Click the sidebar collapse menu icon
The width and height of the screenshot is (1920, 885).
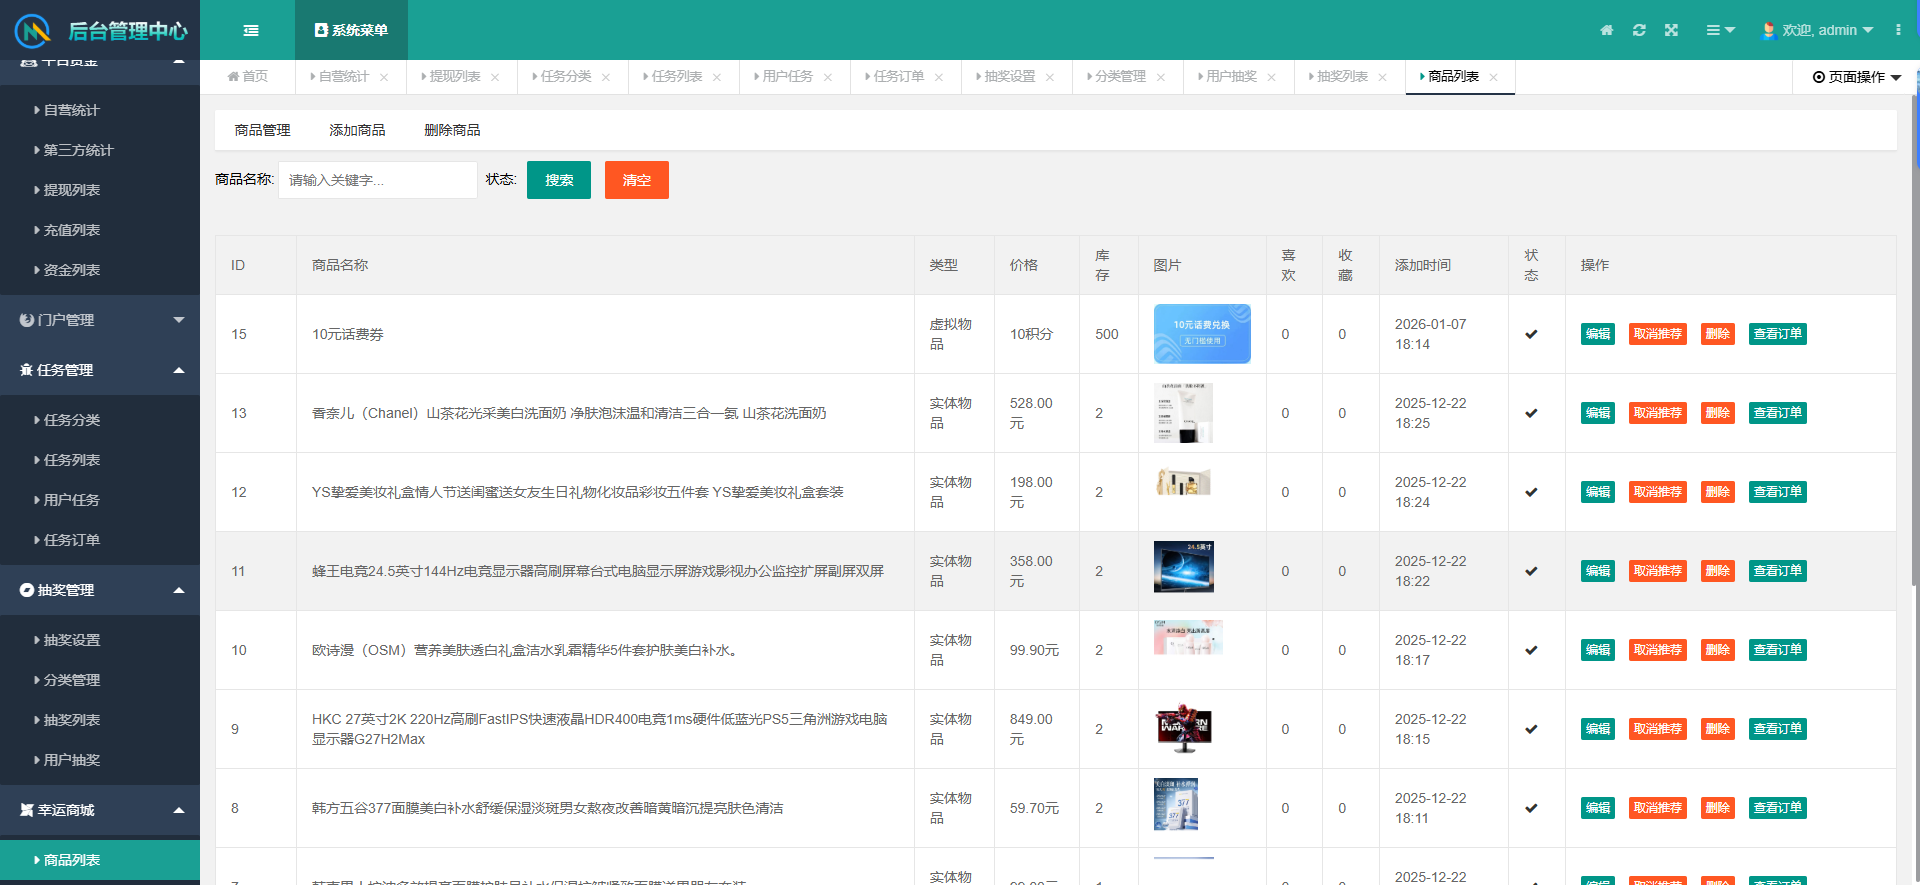pos(251,30)
